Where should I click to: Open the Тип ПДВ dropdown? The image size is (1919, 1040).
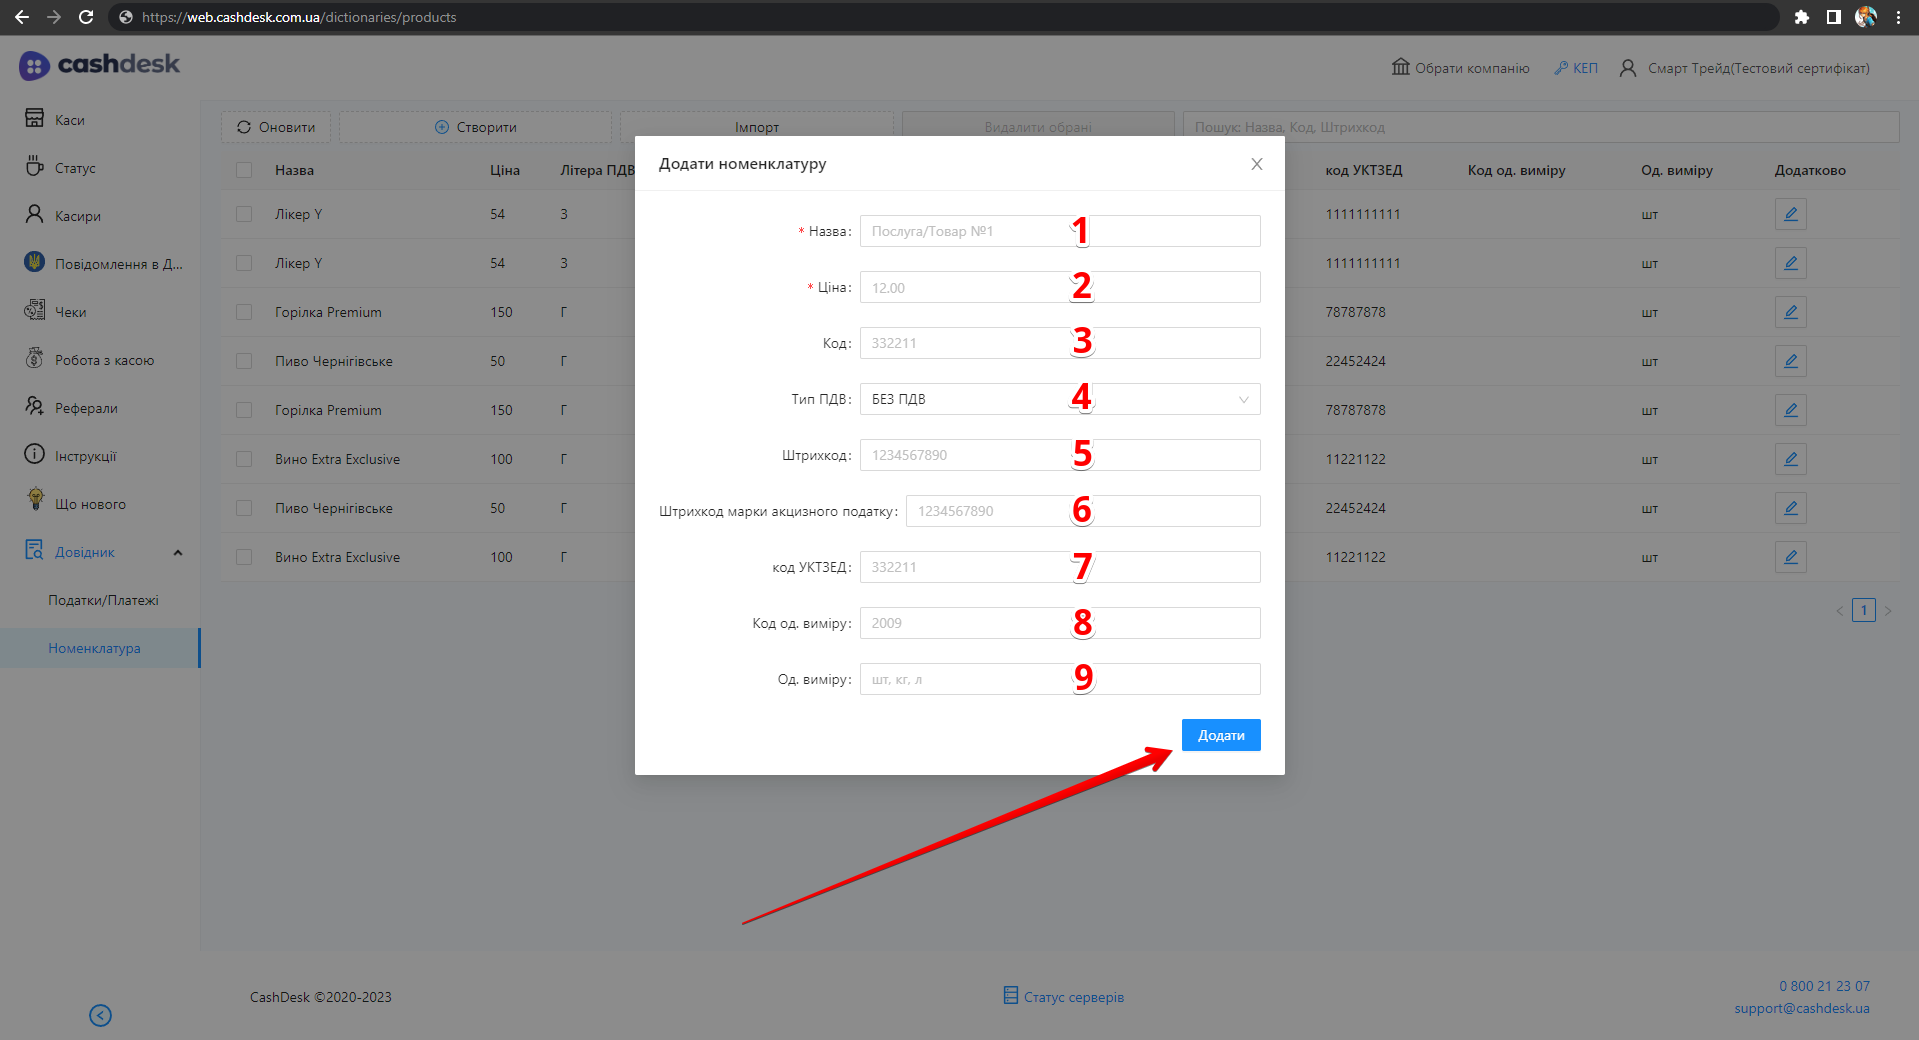click(1059, 399)
